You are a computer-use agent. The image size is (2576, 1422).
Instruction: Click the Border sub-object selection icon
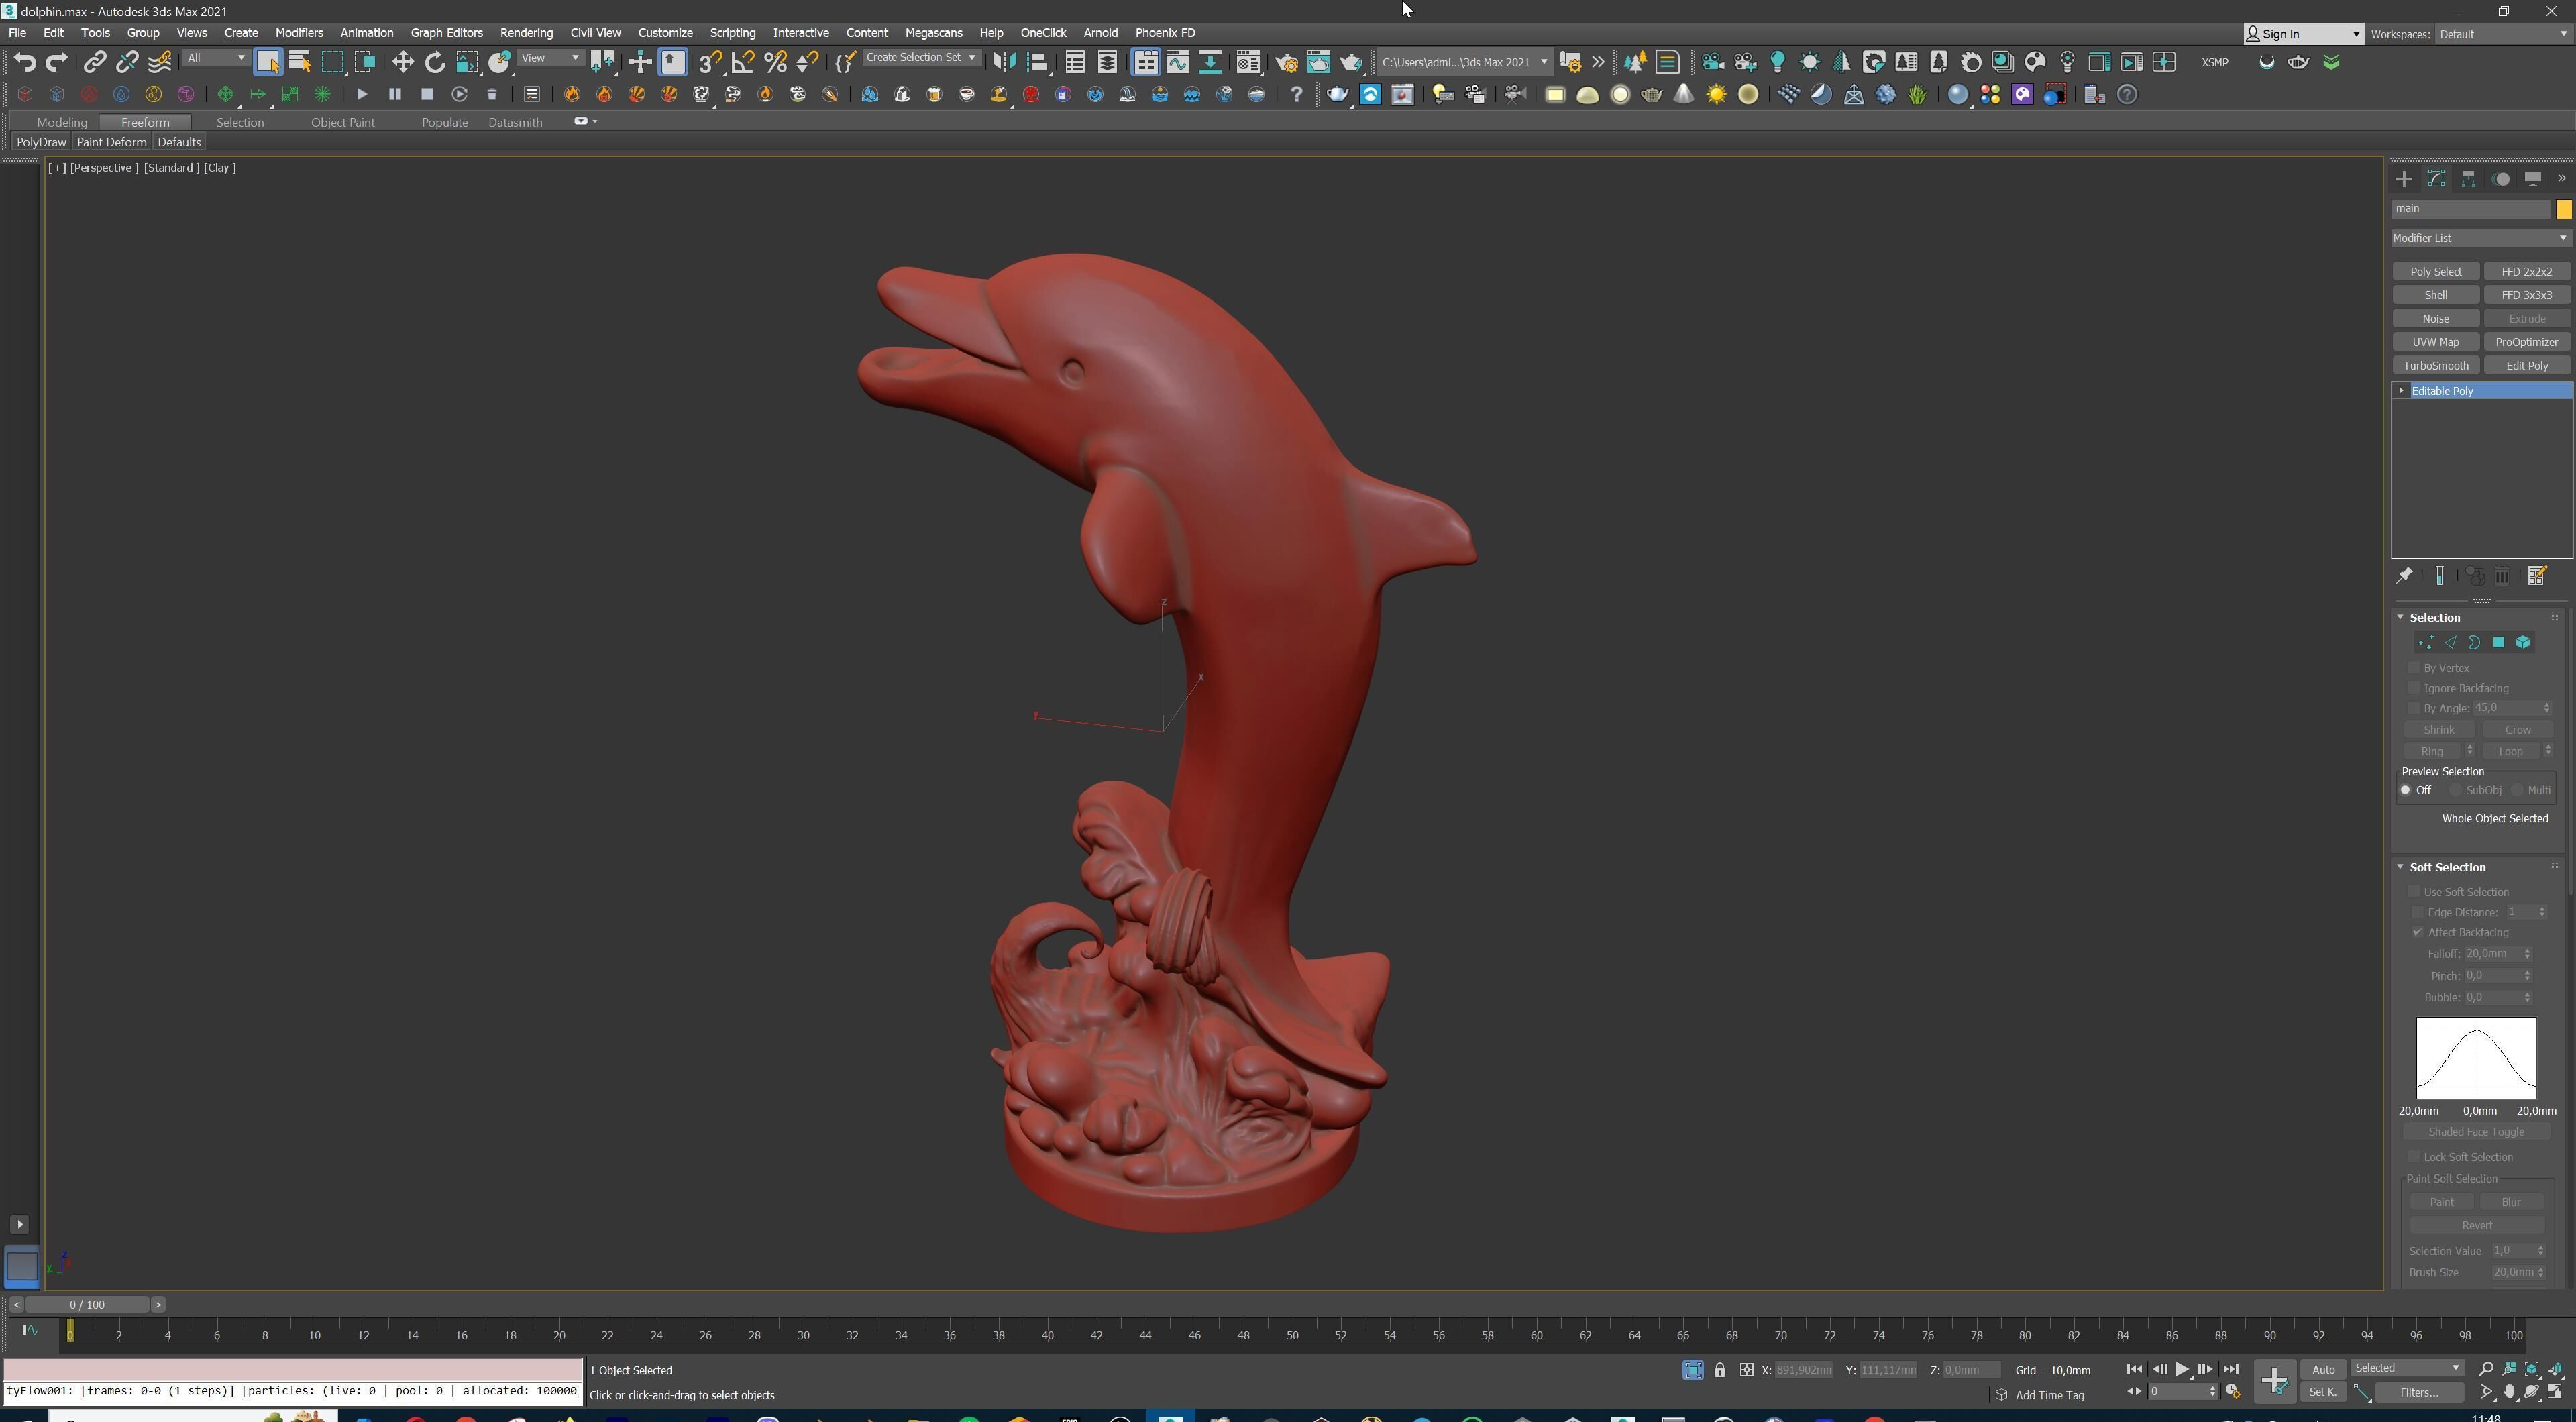click(2474, 642)
